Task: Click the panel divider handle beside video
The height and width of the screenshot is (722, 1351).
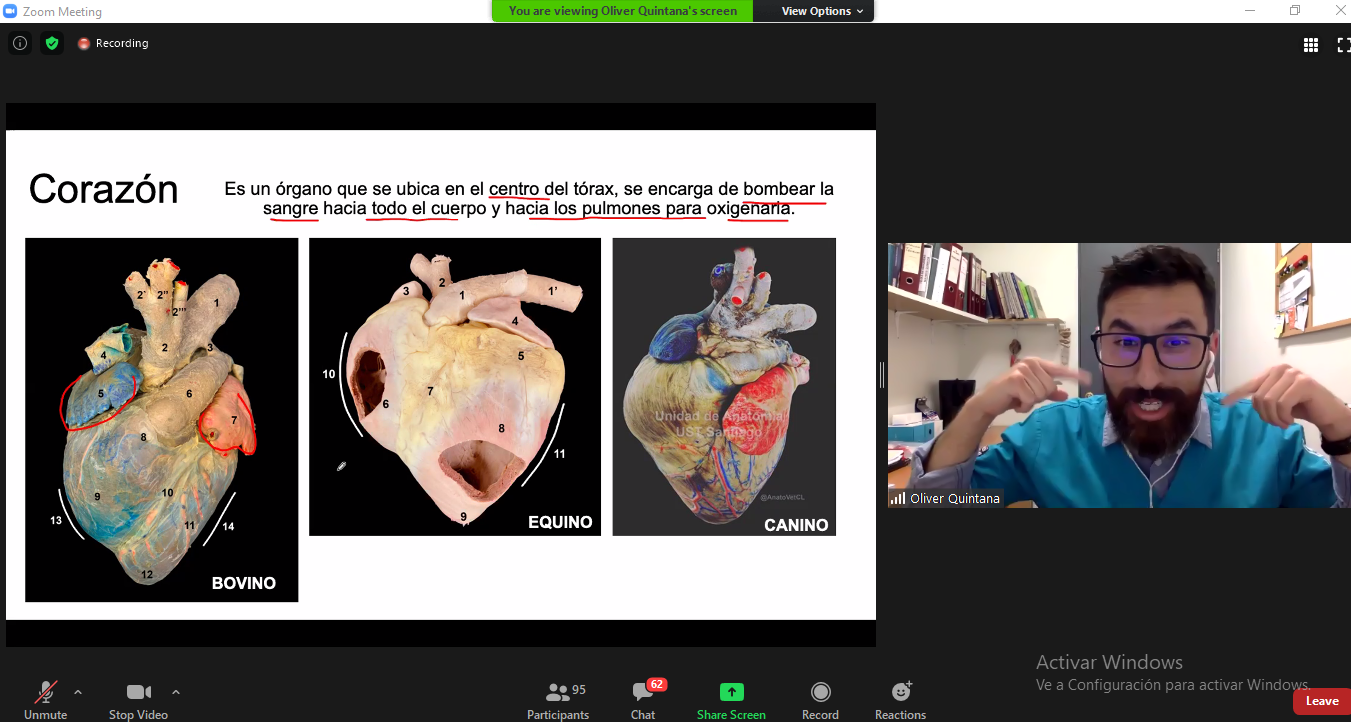Action: 881,375
